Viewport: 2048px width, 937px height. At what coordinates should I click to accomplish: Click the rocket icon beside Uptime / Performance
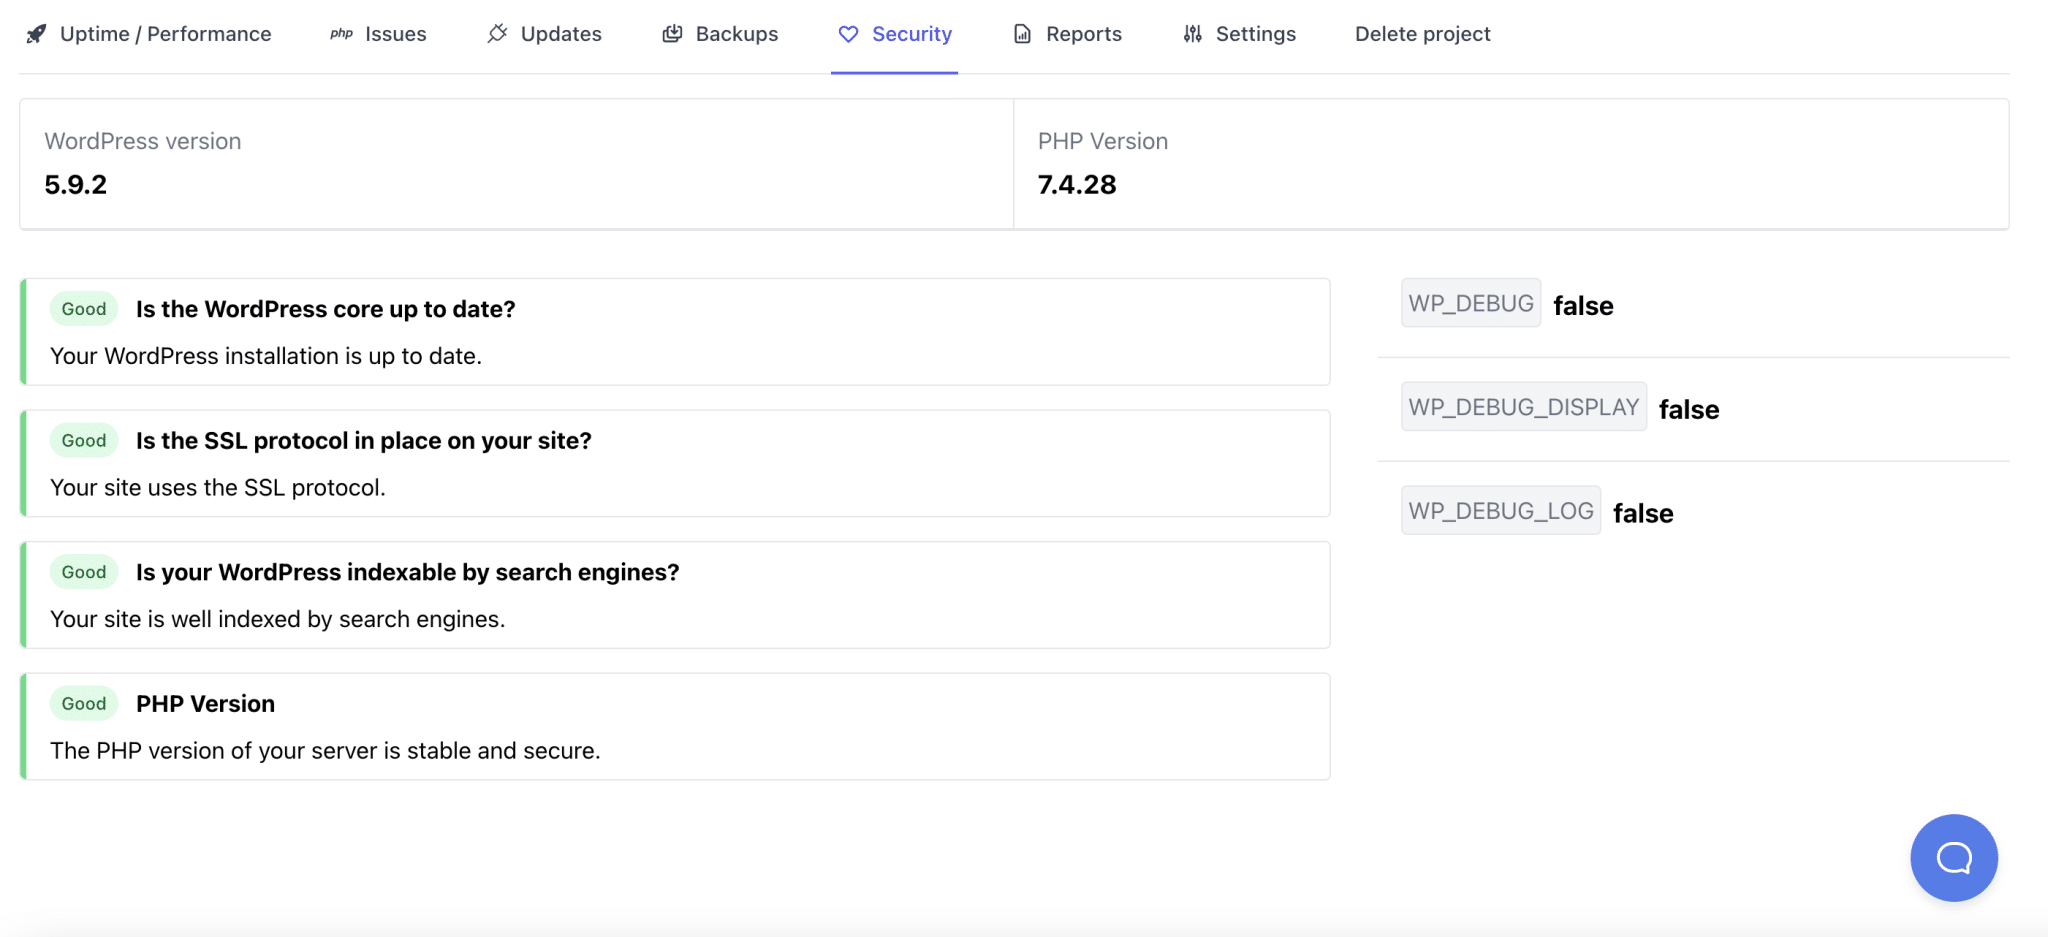pyautogui.click(x=36, y=34)
